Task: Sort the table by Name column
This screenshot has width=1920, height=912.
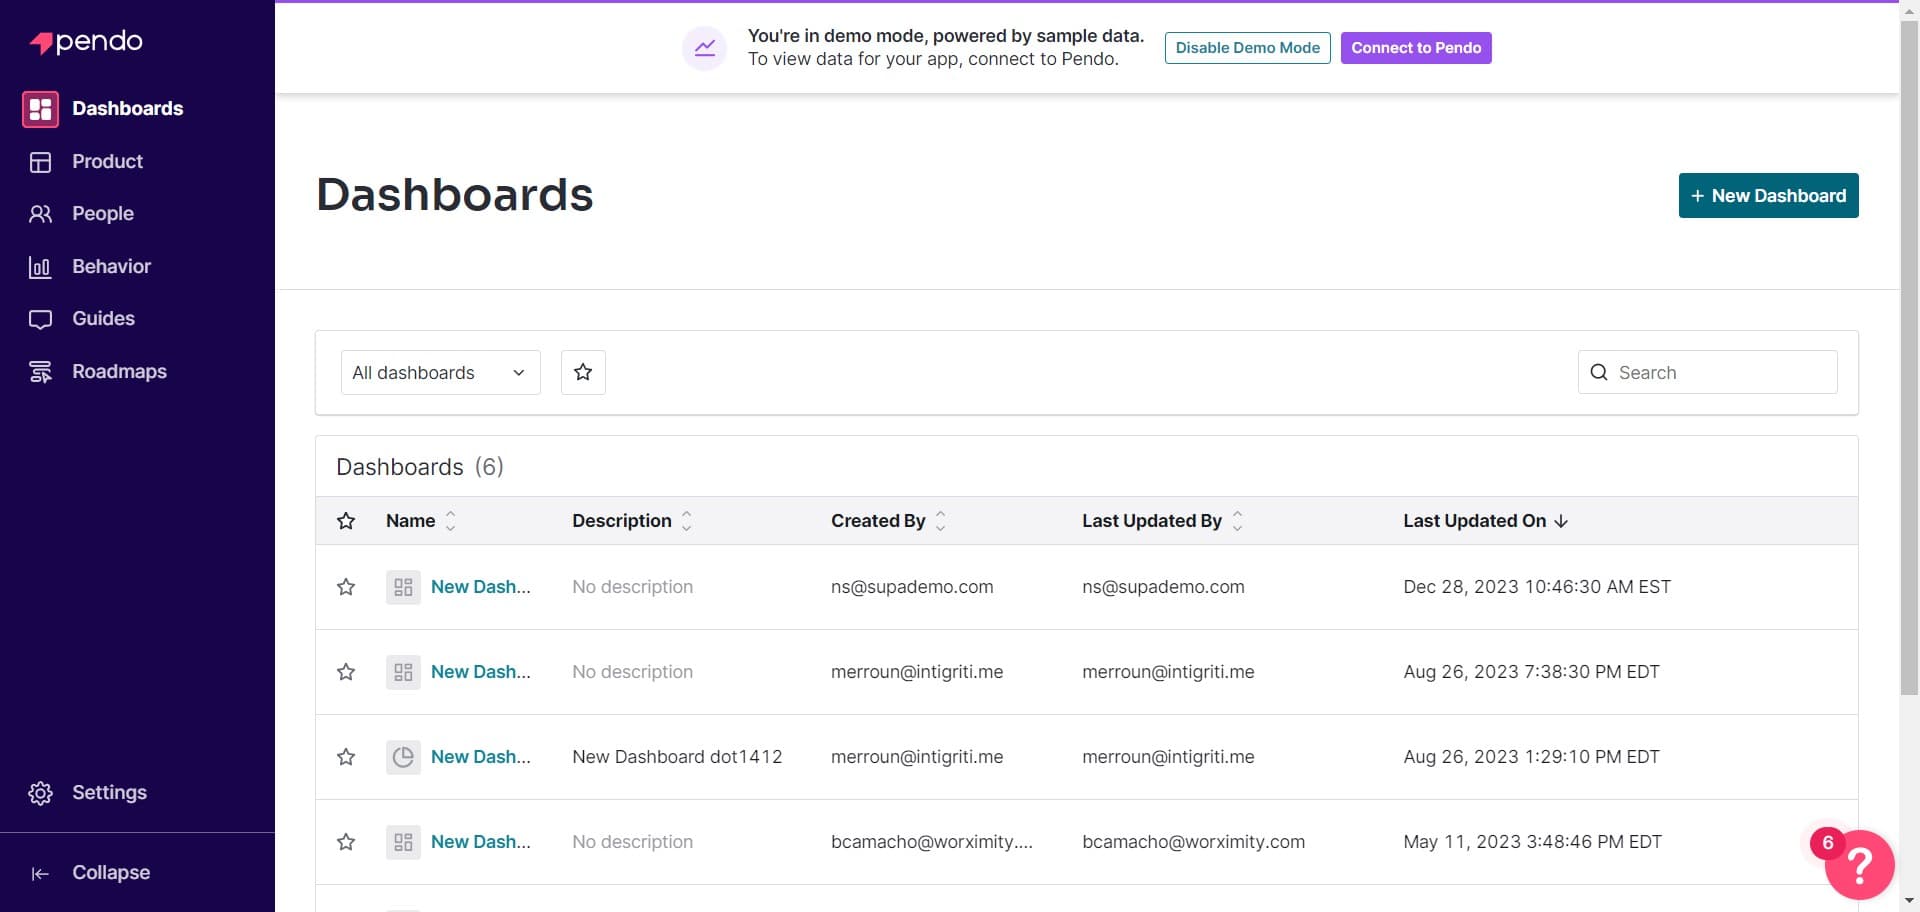Action: [450, 520]
